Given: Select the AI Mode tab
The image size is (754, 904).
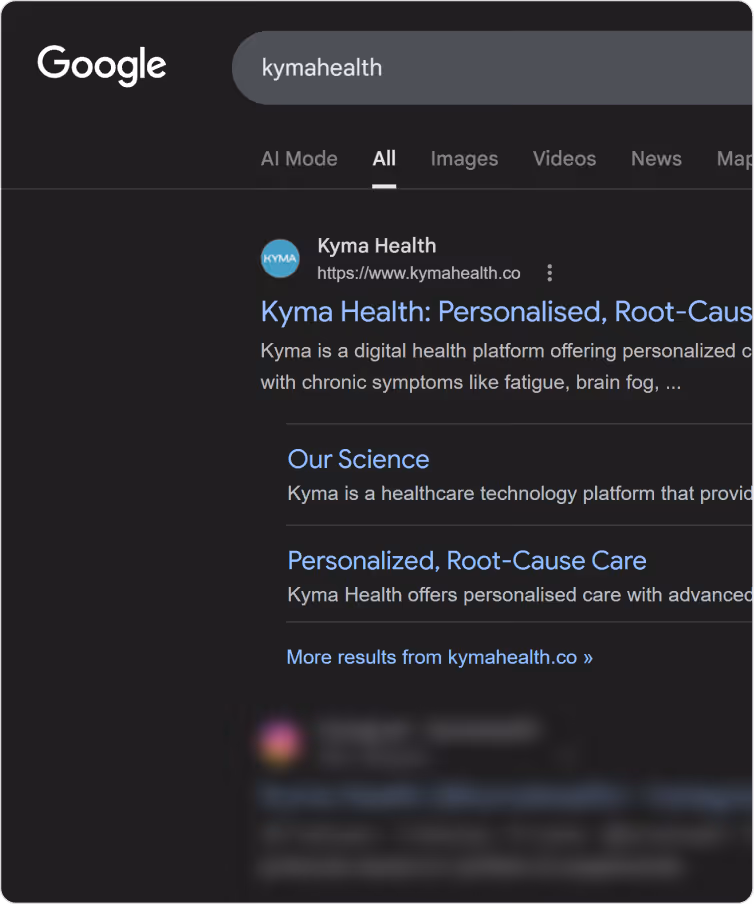Looking at the screenshot, I should point(299,158).
